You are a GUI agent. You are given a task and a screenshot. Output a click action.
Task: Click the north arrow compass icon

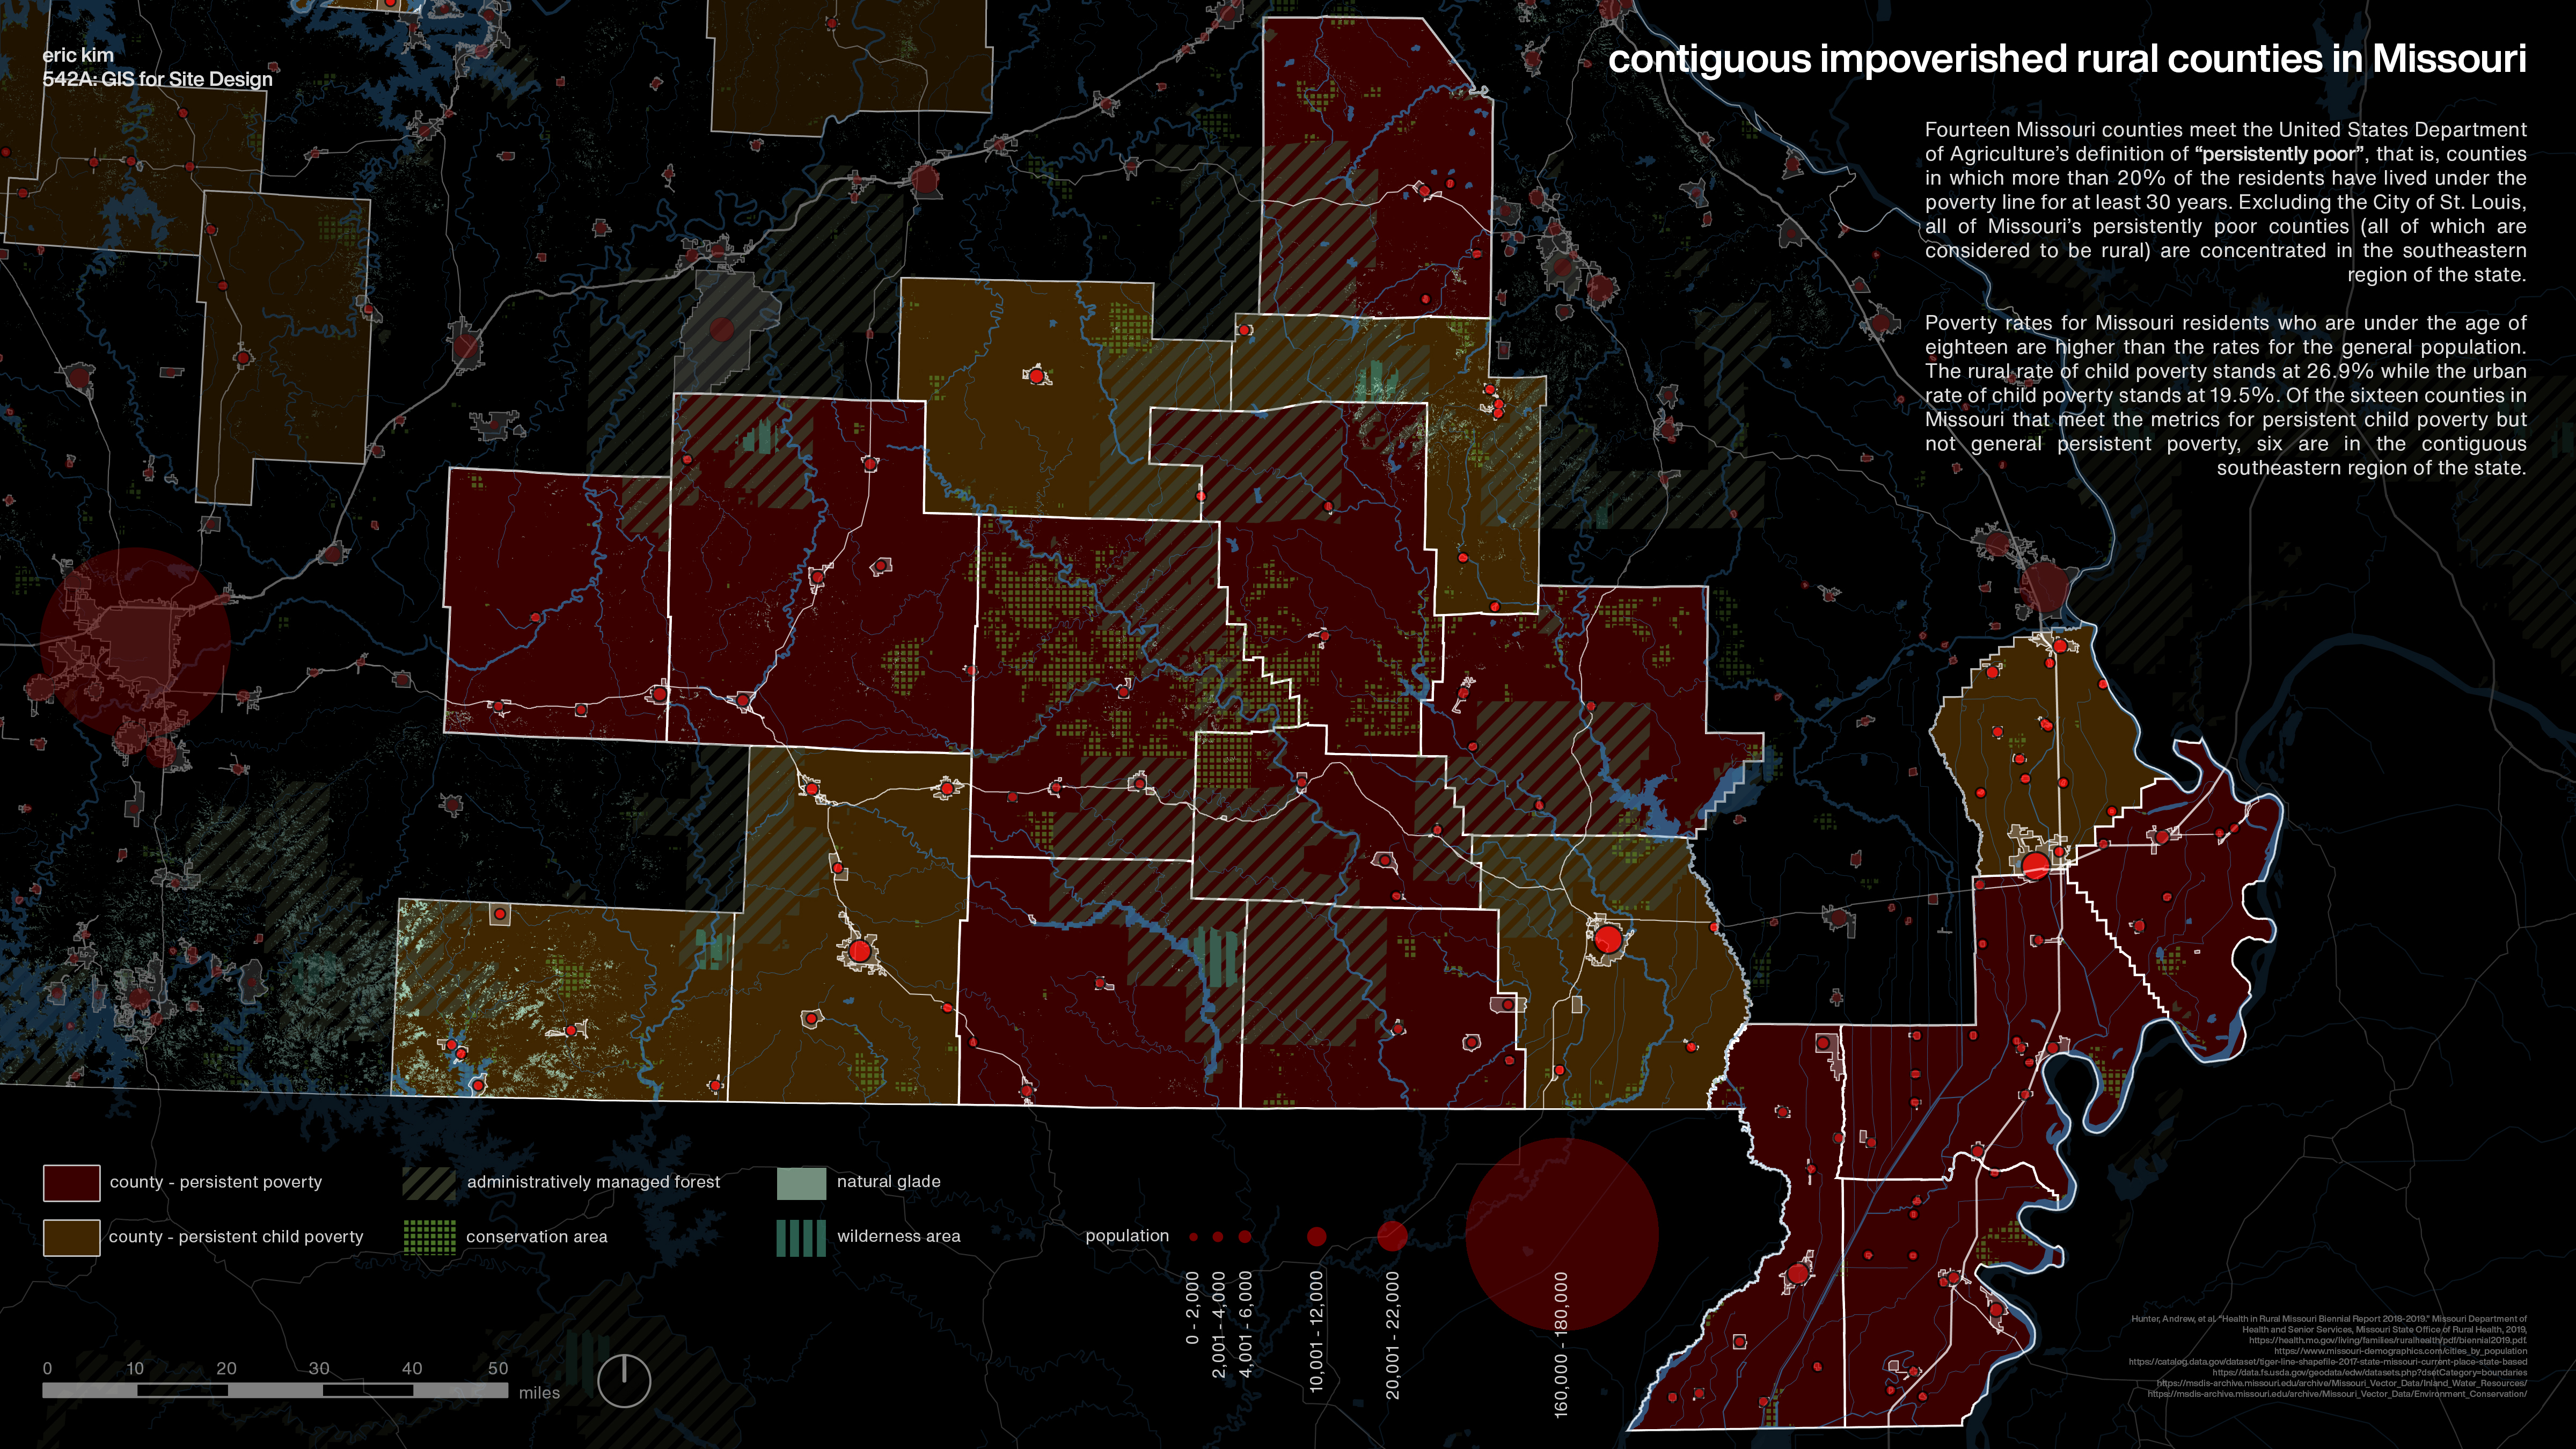coord(624,1381)
